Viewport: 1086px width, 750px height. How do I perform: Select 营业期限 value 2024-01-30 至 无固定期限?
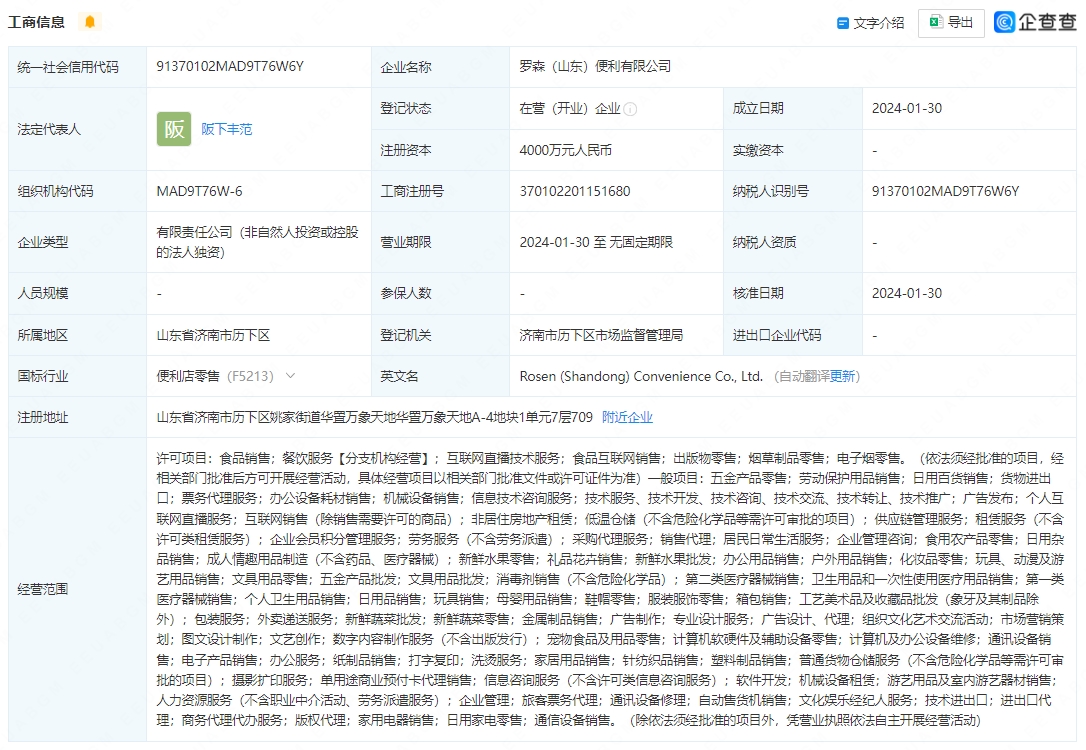coord(596,242)
